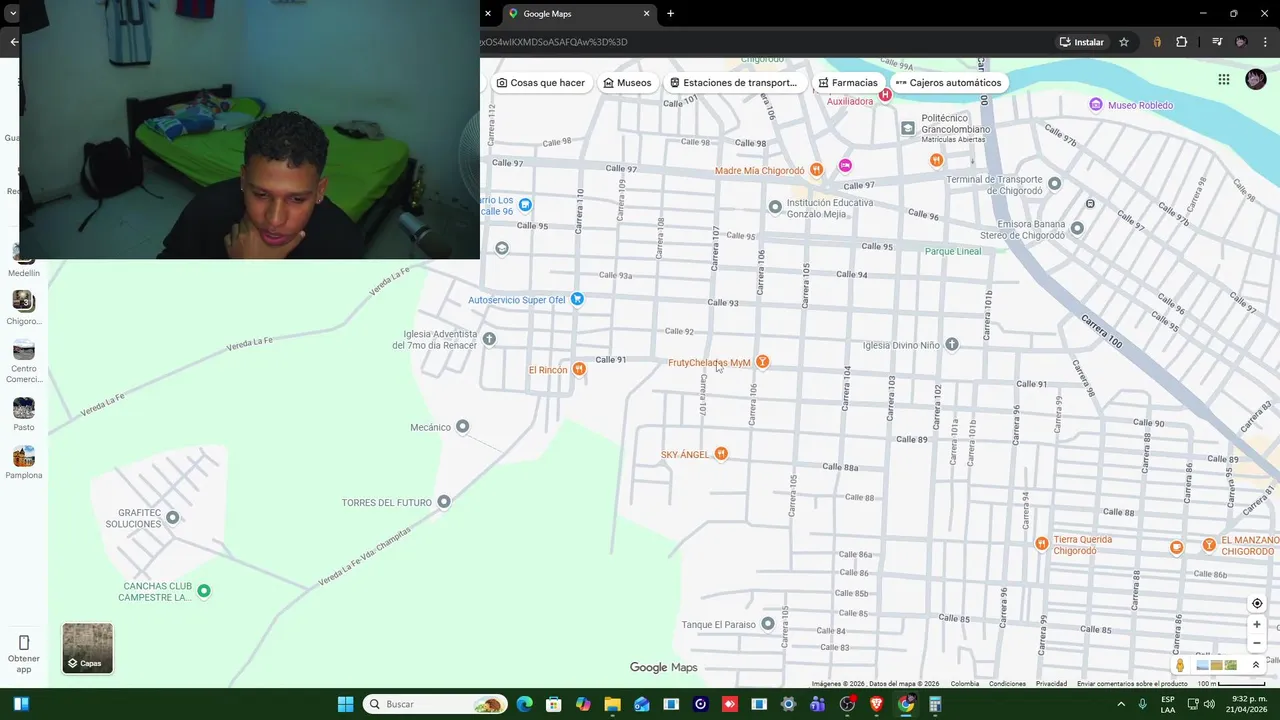Select the Tanque El Paraiso pin
The height and width of the screenshot is (720, 1280).
pos(767,624)
